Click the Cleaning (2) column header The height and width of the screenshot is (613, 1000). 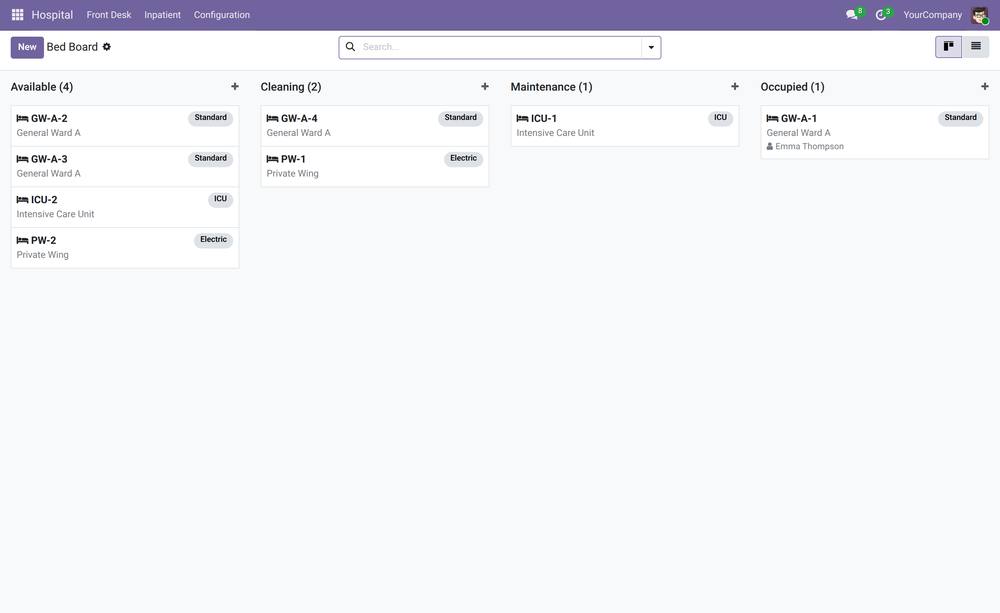[x=291, y=87]
